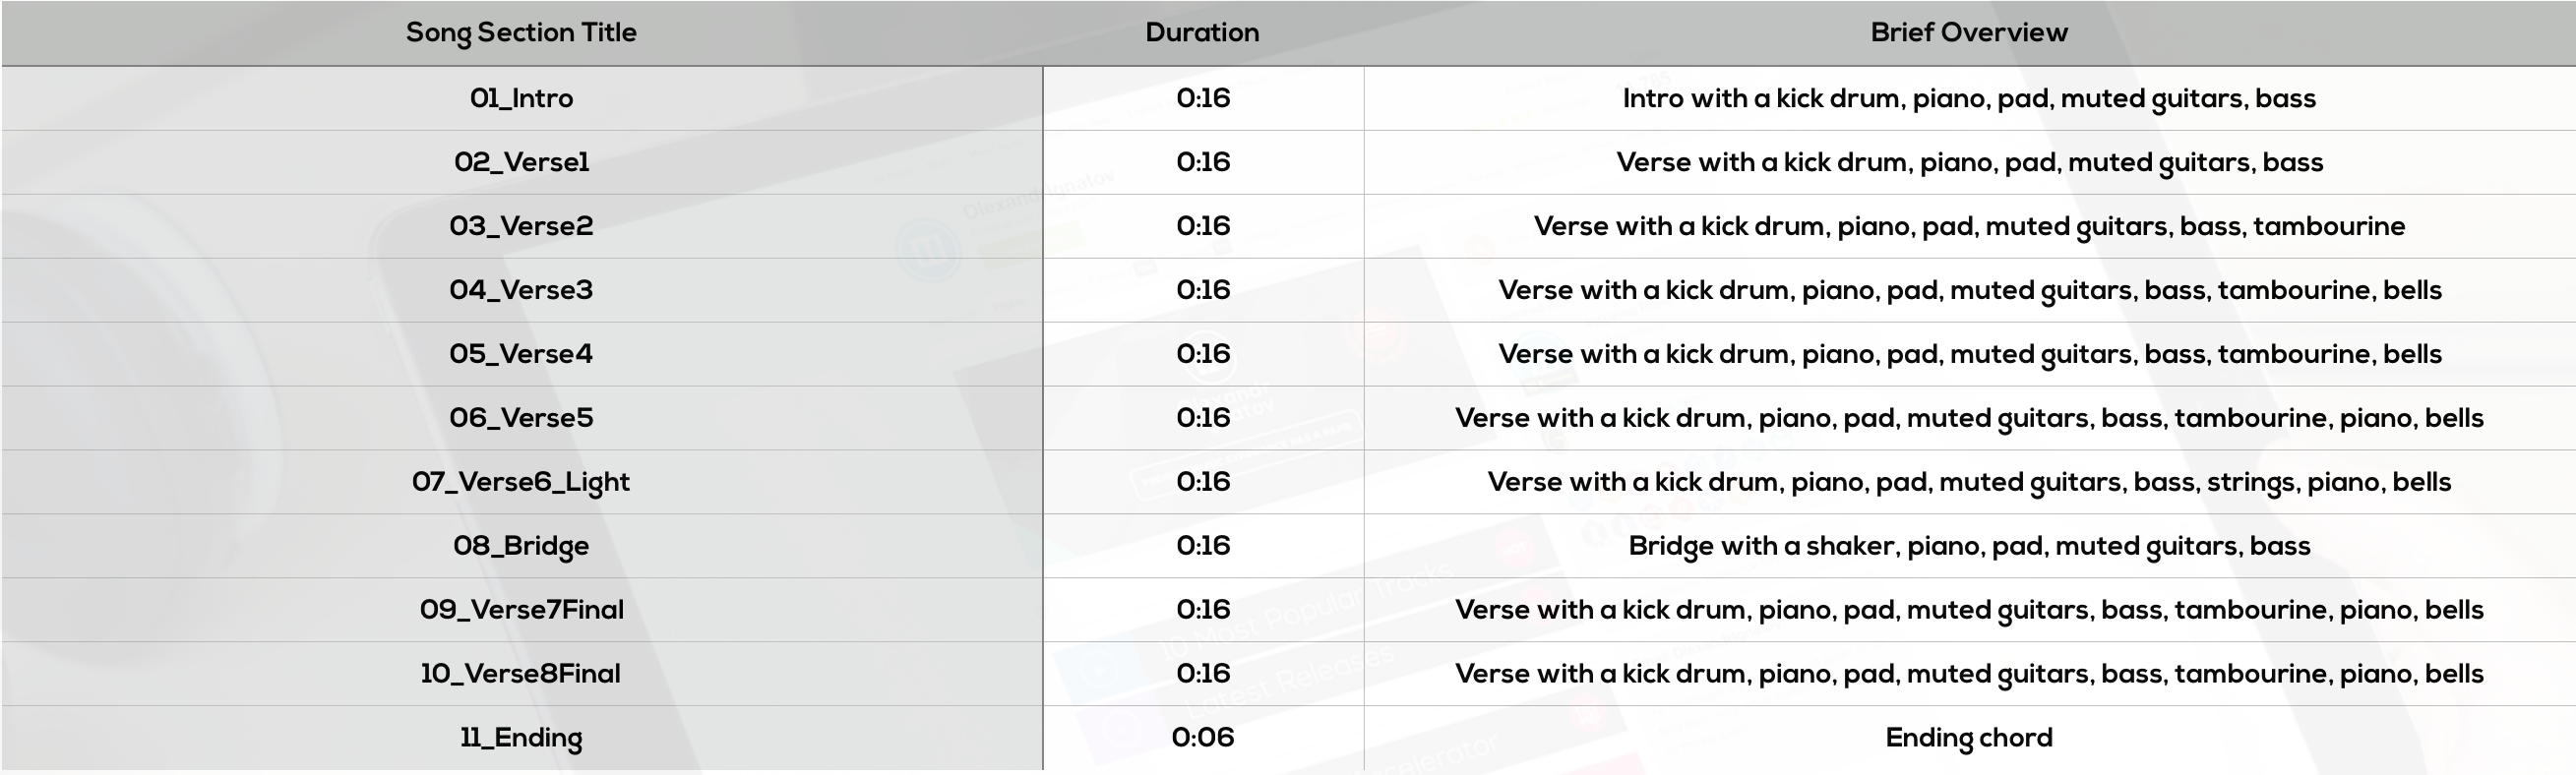Click the Song Section Title column header
This screenshot has width=2576, height=775.
click(521, 33)
